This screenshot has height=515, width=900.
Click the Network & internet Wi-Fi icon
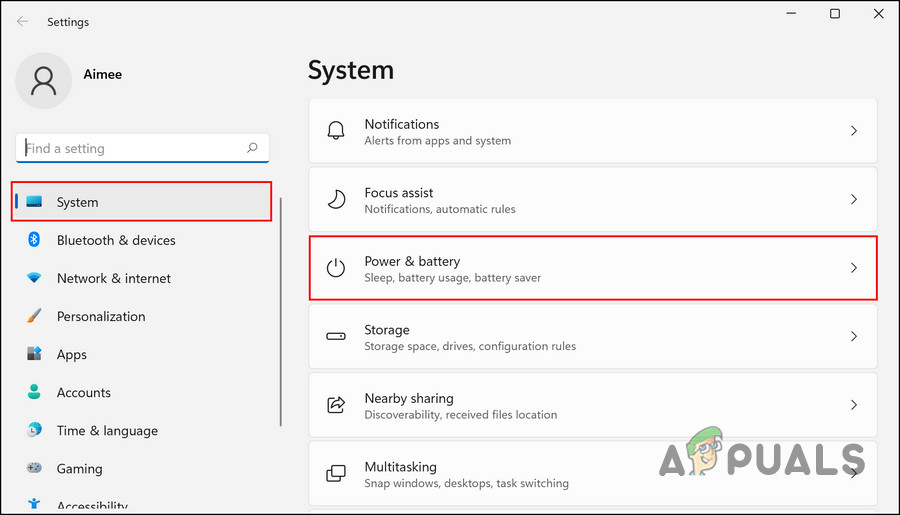click(x=34, y=278)
